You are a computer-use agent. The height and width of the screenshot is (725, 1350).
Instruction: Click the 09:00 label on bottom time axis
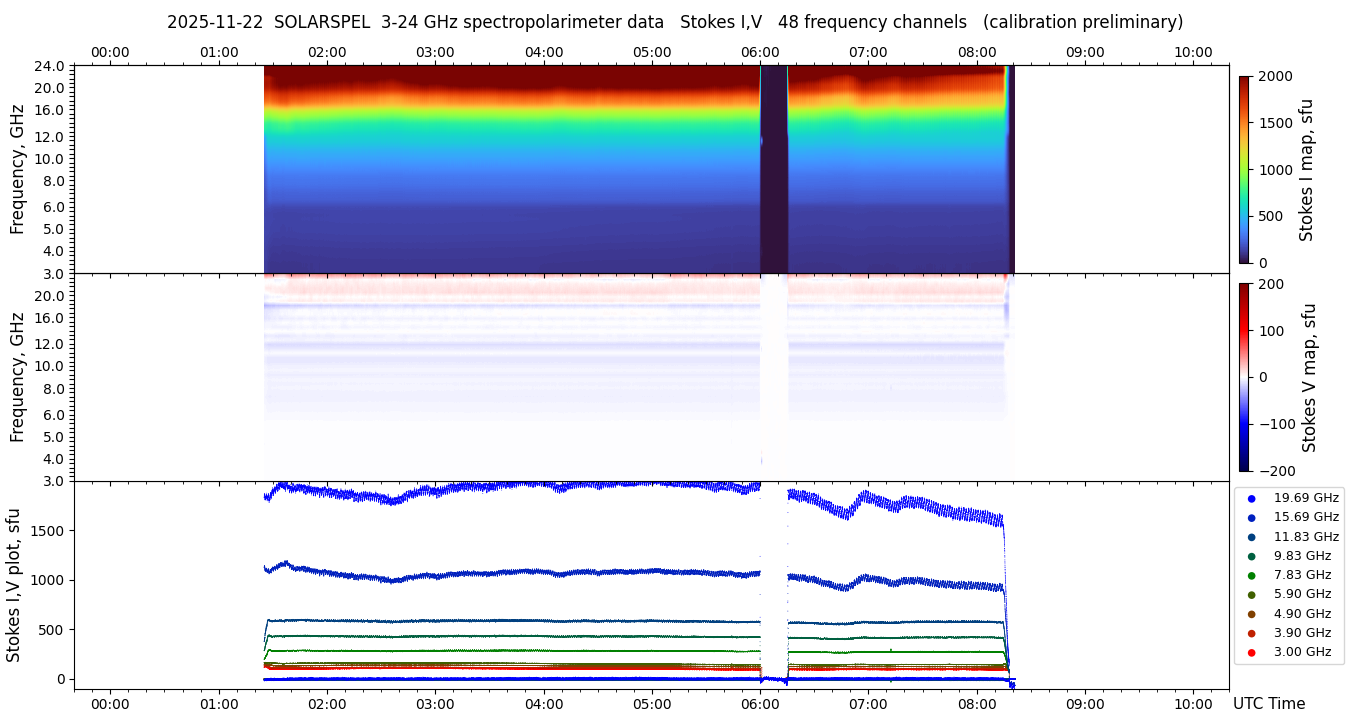click(x=1084, y=703)
